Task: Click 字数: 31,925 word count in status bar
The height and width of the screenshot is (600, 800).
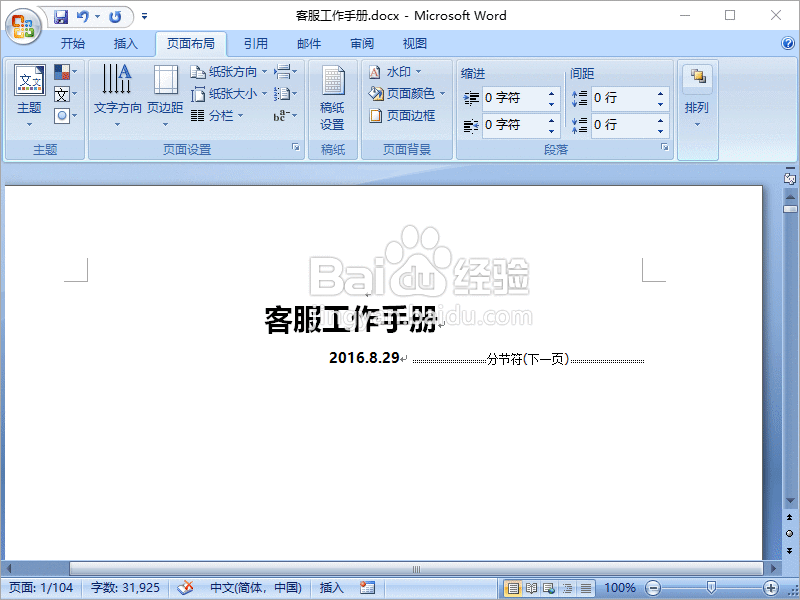Action: click(x=125, y=588)
